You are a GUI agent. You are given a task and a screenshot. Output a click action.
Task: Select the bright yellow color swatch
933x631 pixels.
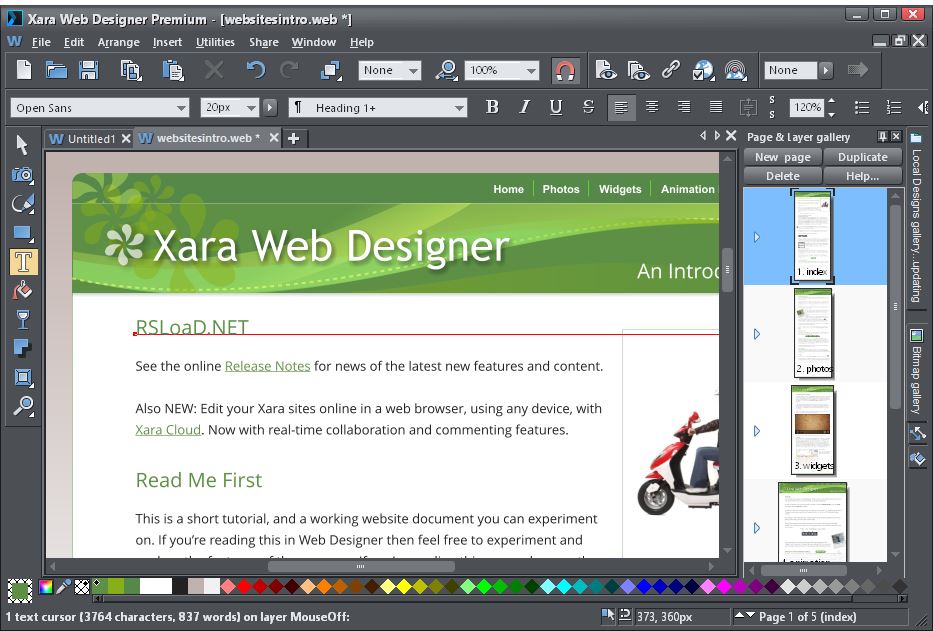click(403, 587)
